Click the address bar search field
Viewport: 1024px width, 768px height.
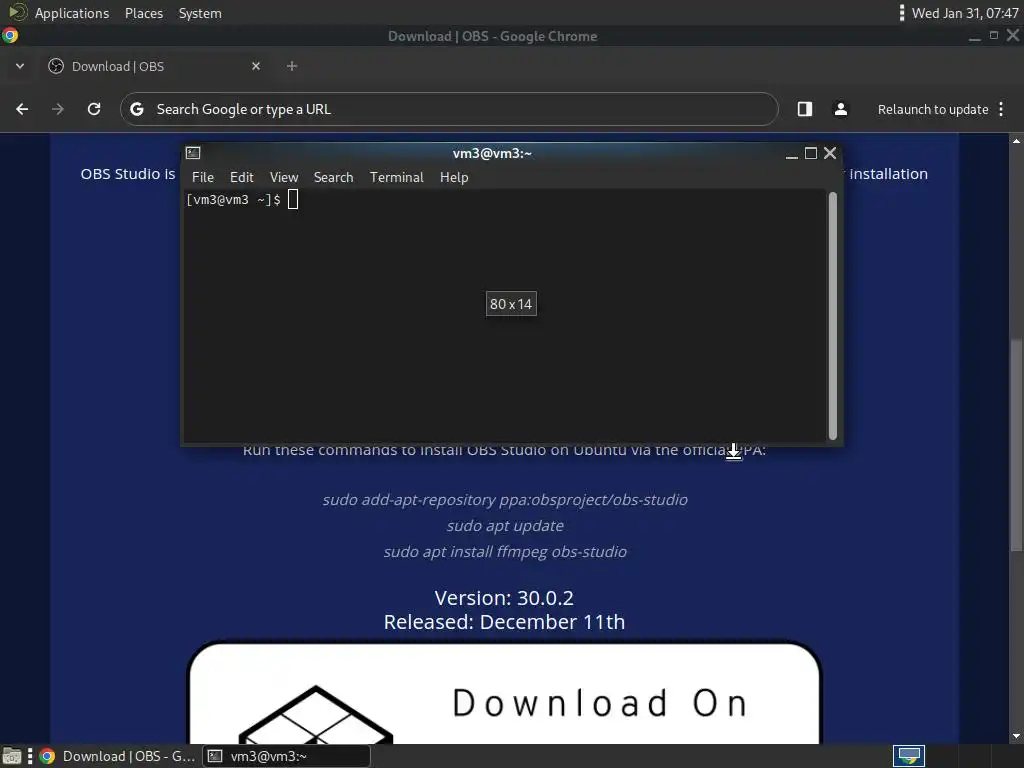pos(449,109)
